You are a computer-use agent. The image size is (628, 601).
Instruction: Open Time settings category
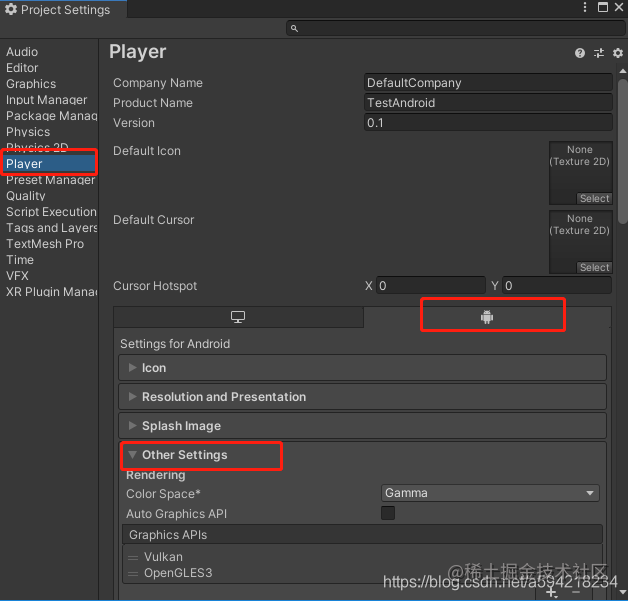point(48,260)
